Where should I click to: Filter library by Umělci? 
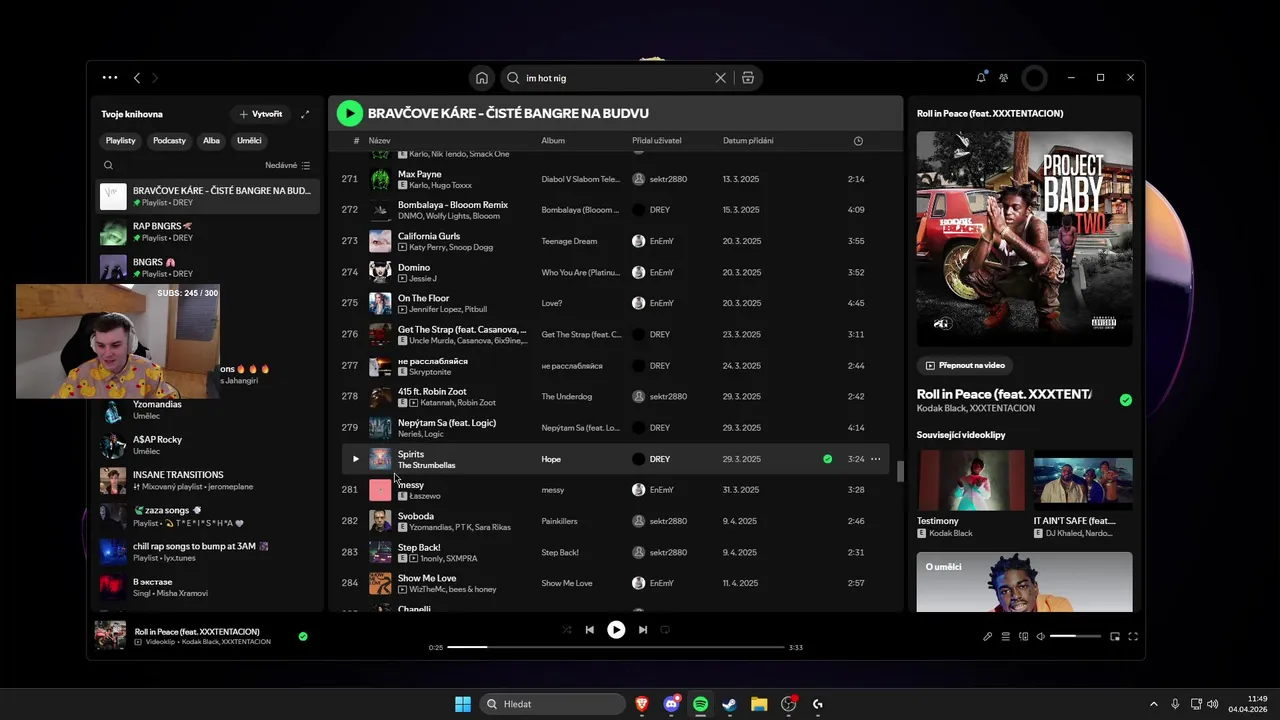point(249,141)
